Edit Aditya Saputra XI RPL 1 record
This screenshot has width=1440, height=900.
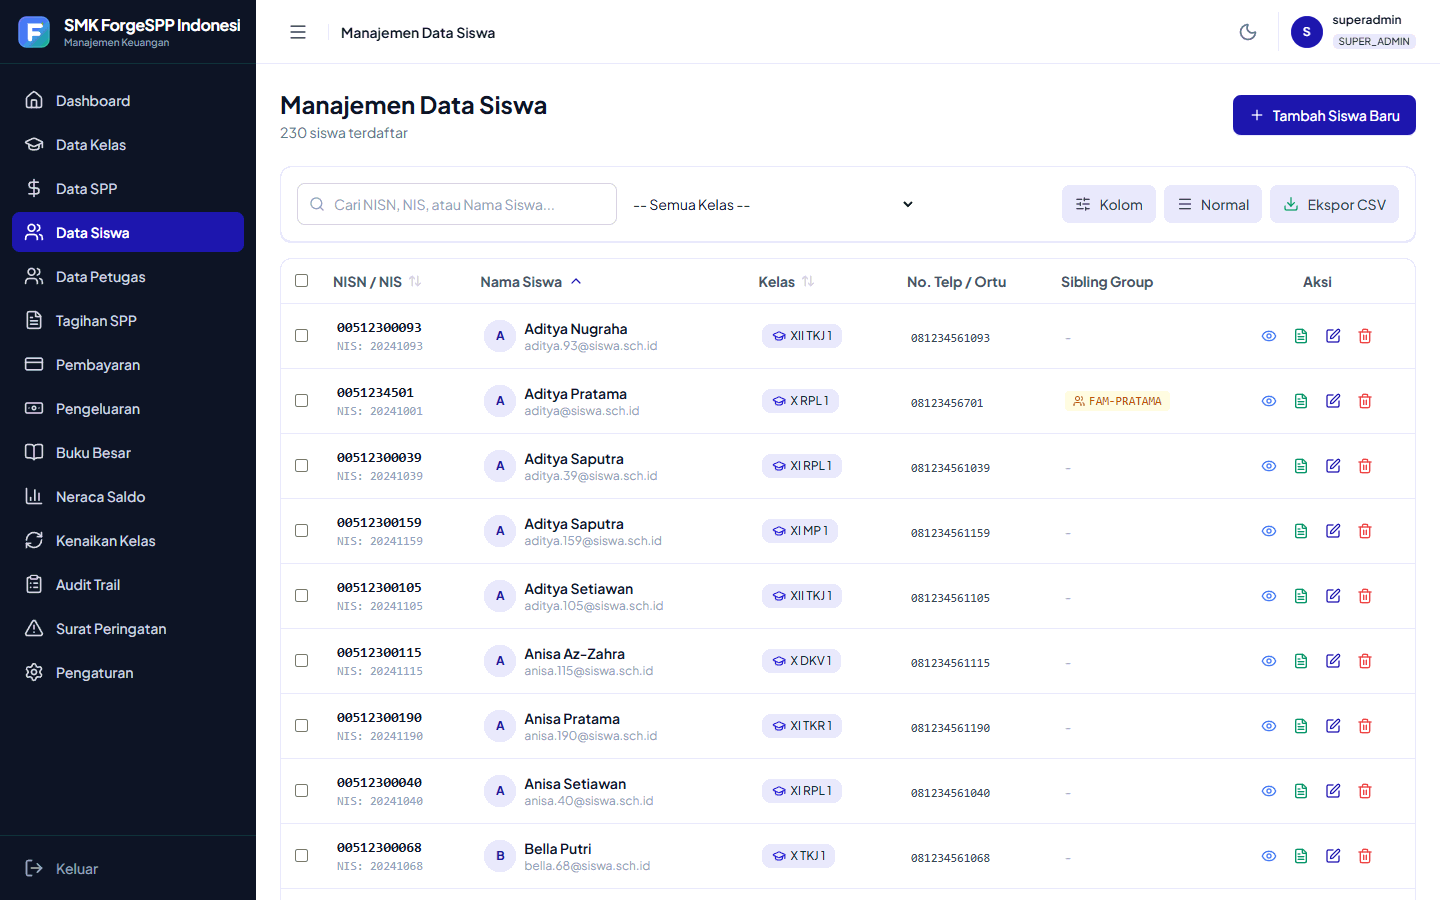click(1333, 466)
